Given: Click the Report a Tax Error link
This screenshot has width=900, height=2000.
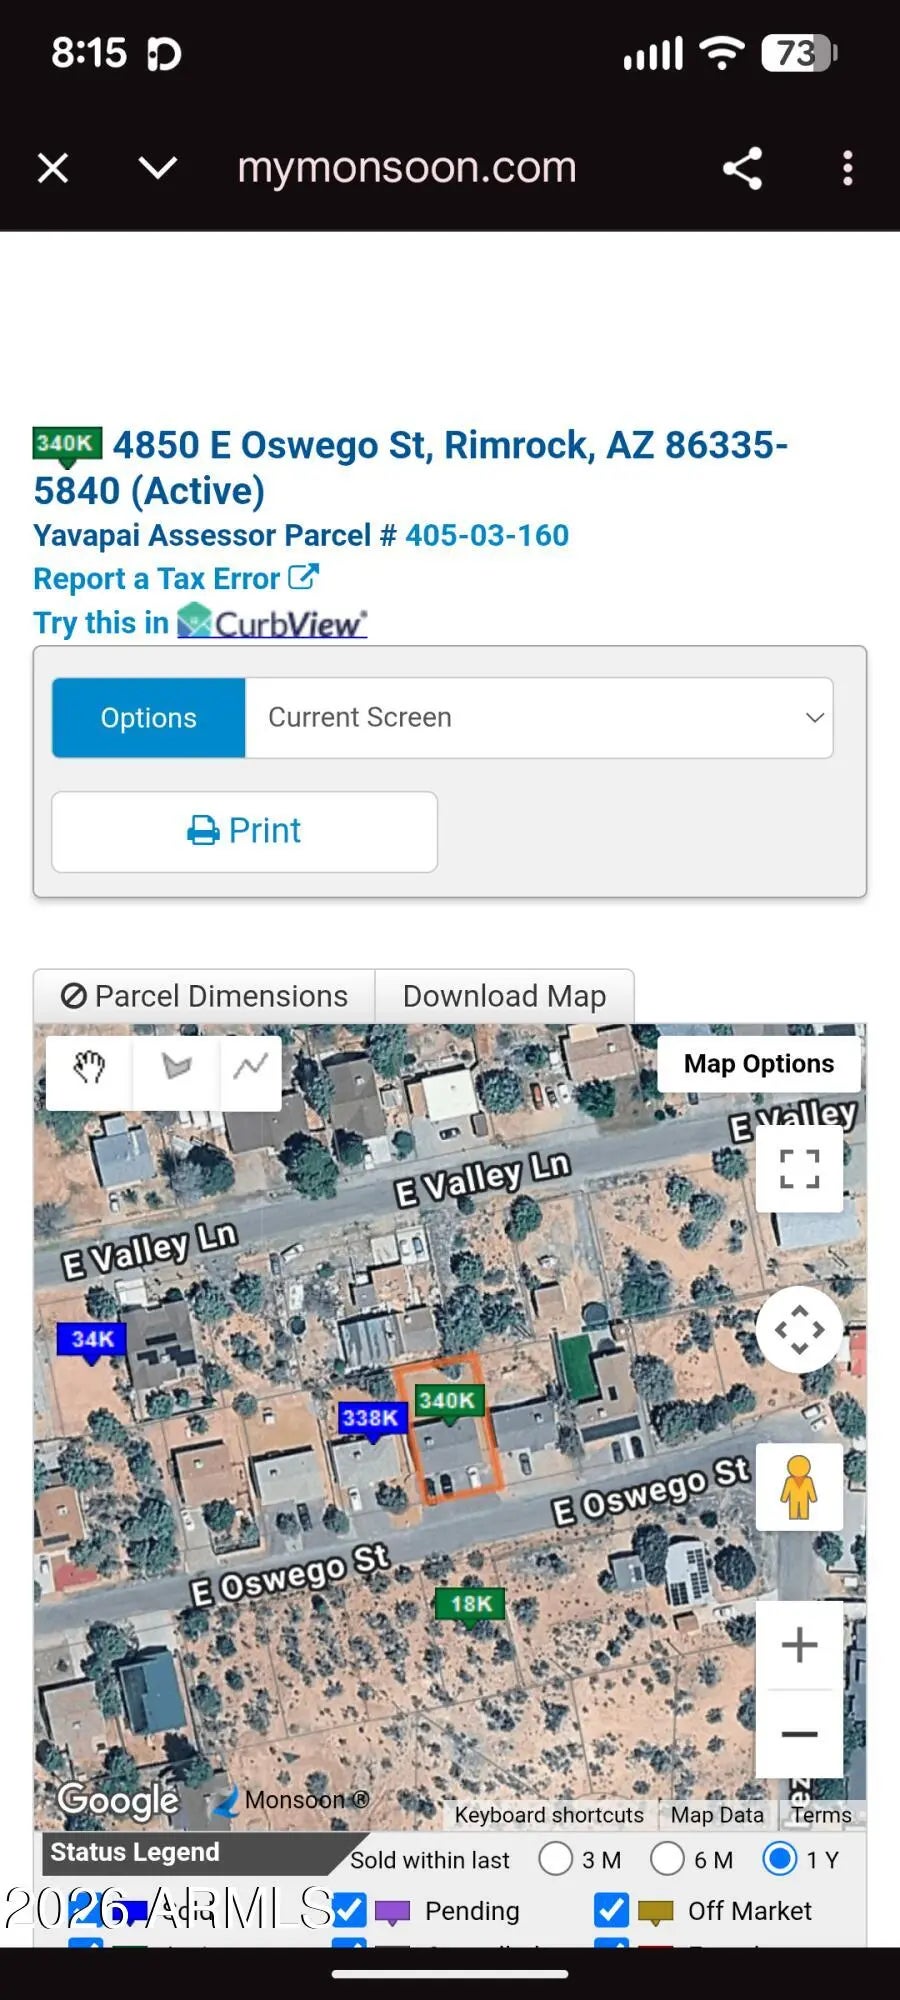Looking at the screenshot, I should [175, 578].
